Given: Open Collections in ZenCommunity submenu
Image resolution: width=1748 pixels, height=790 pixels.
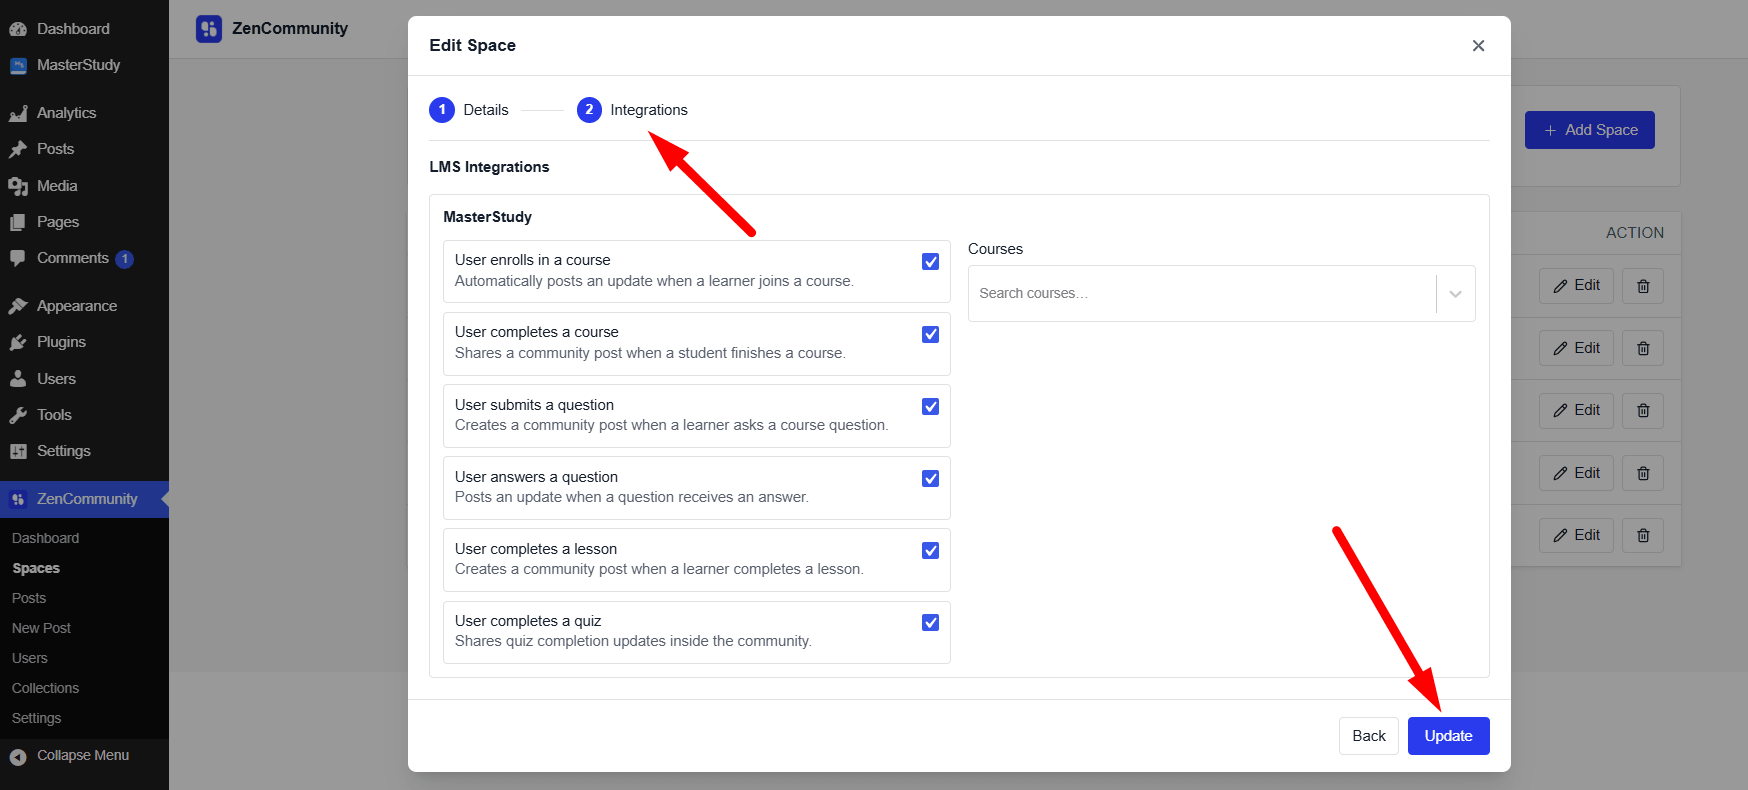Looking at the screenshot, I should tap(45, 688).
